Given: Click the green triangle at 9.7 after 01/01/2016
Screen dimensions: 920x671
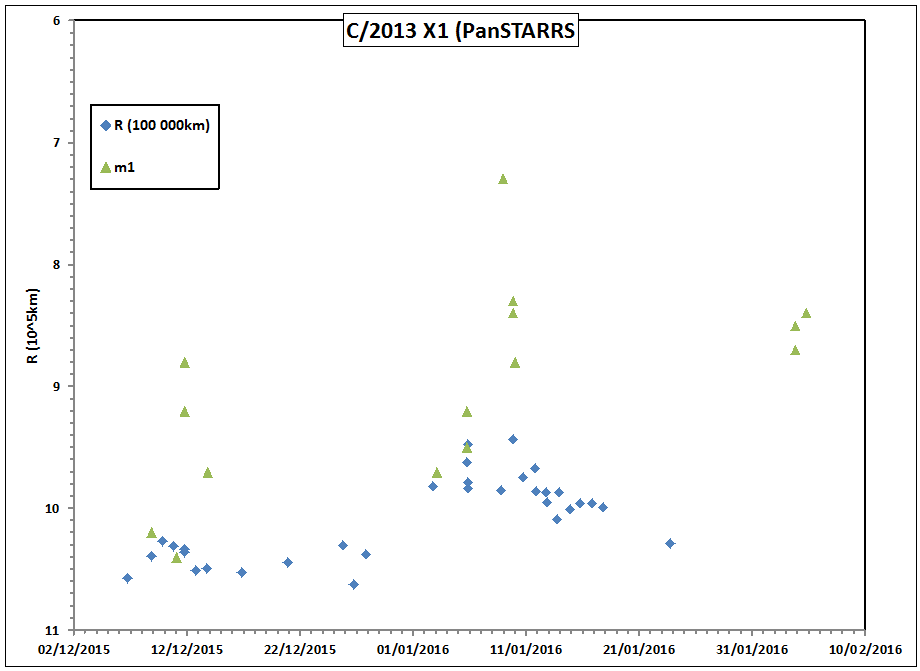Looking at the screenshot, I should (x=437, y=473).
